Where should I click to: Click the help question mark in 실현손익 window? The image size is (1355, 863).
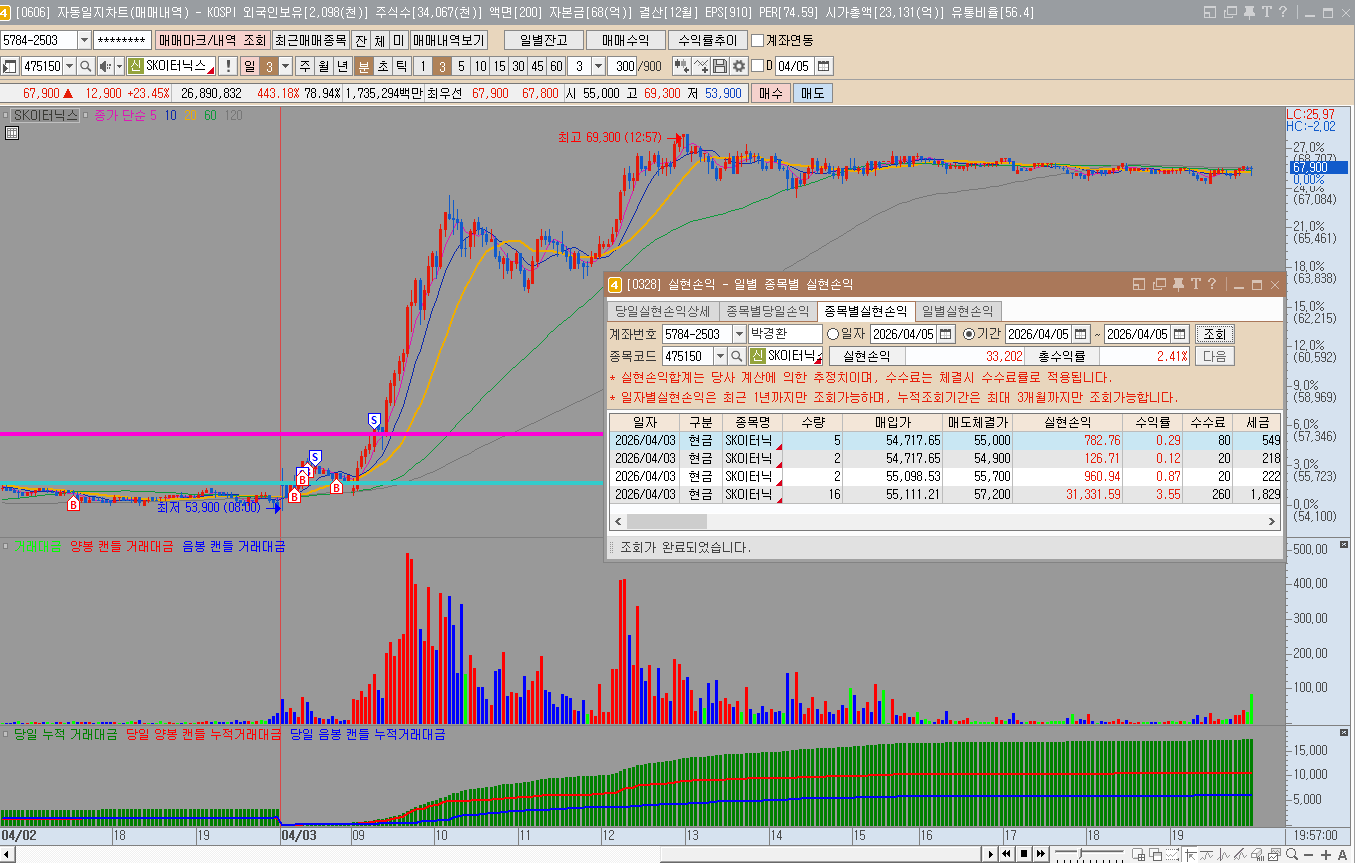[x=1211, y=285]
